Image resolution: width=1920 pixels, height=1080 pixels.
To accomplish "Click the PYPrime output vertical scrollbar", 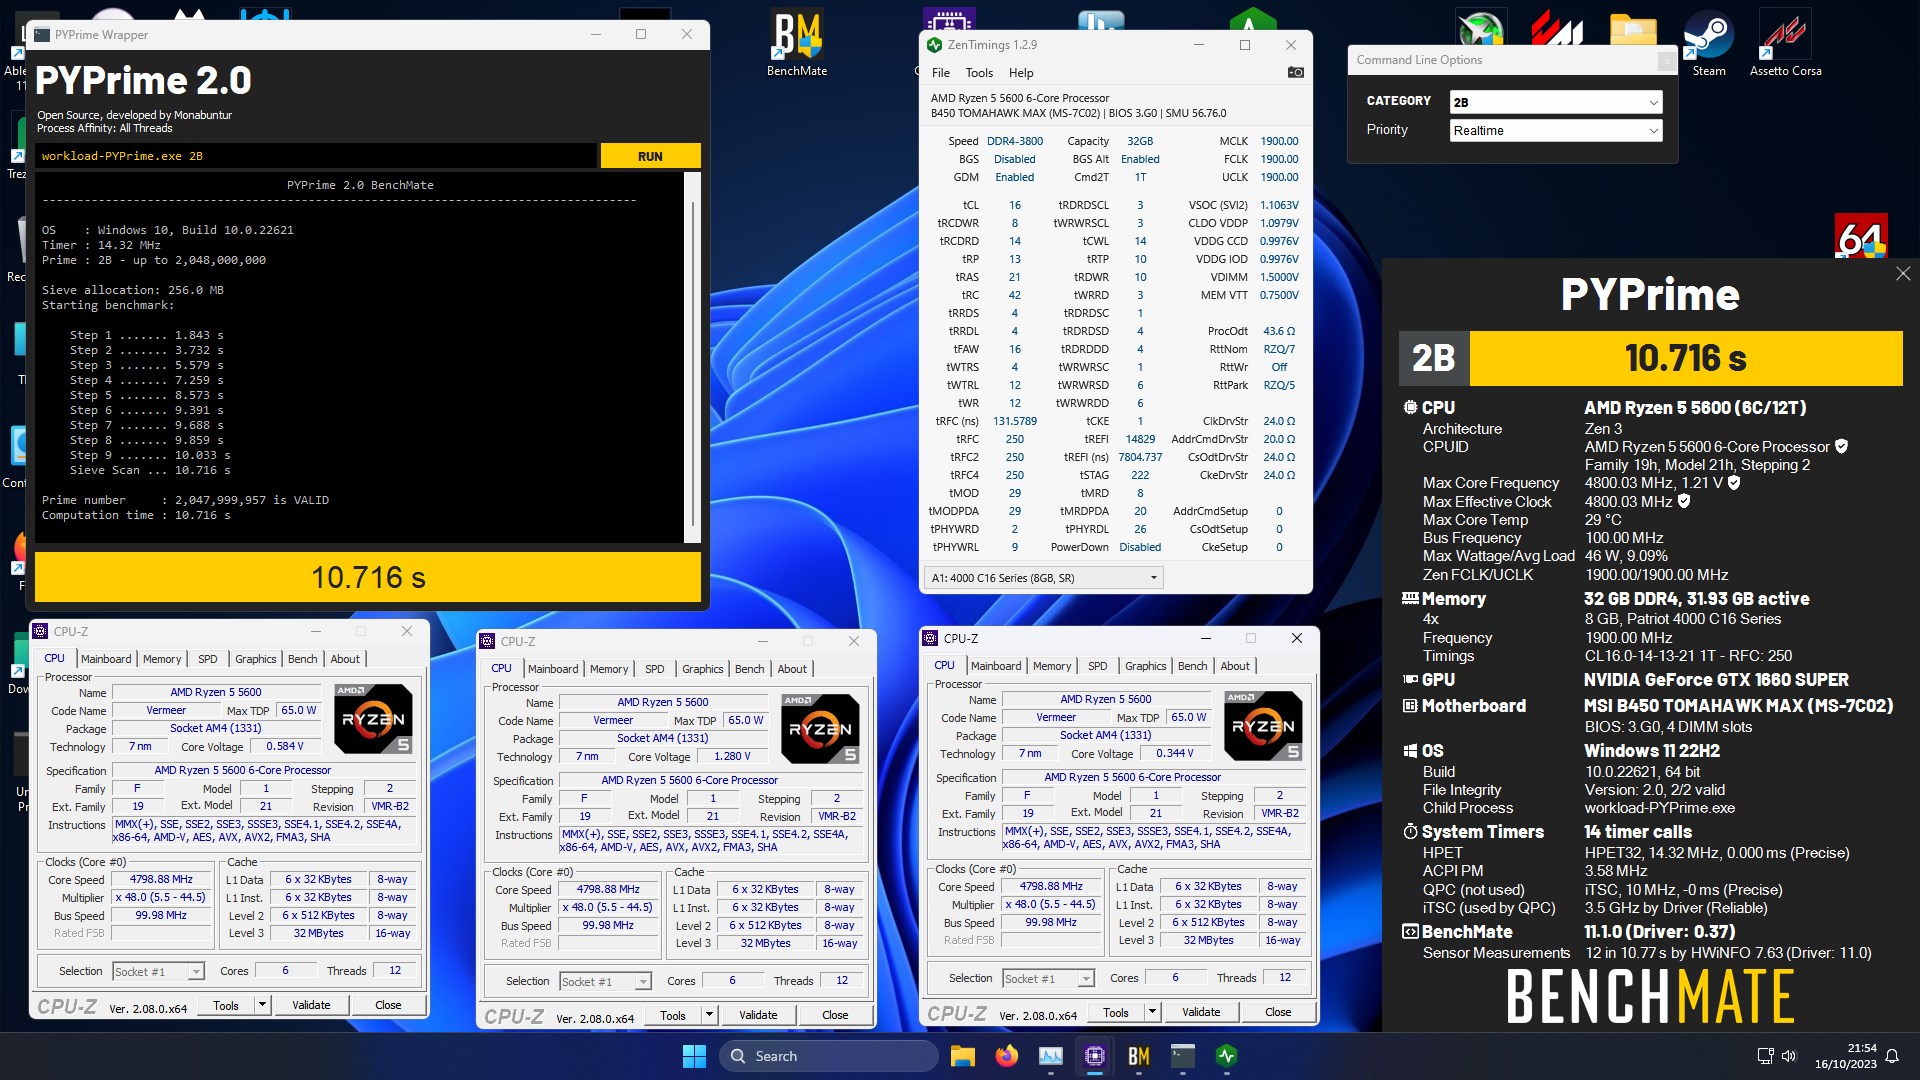I will [693, 358].
